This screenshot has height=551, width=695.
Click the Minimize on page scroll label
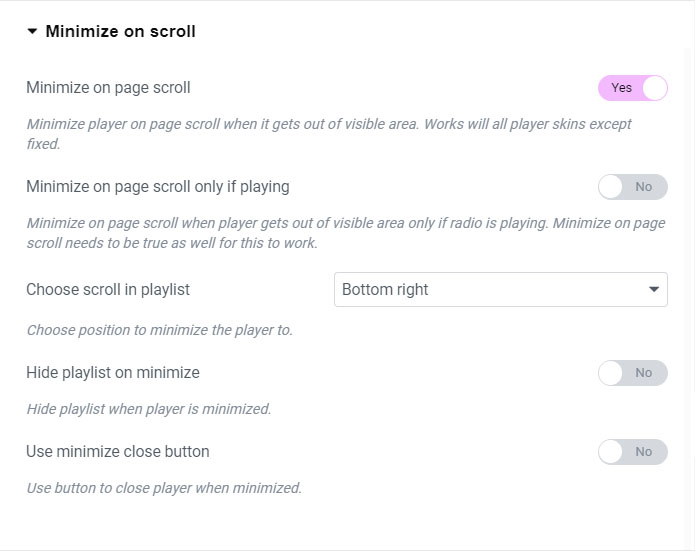pyautogui.click(x=108, y=88)
